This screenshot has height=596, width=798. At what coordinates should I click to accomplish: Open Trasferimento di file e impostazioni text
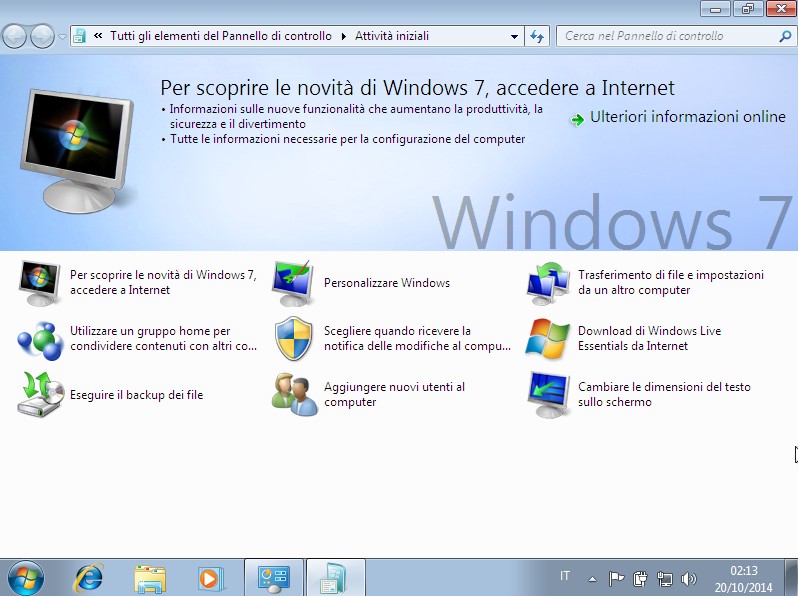coord(671,282)
